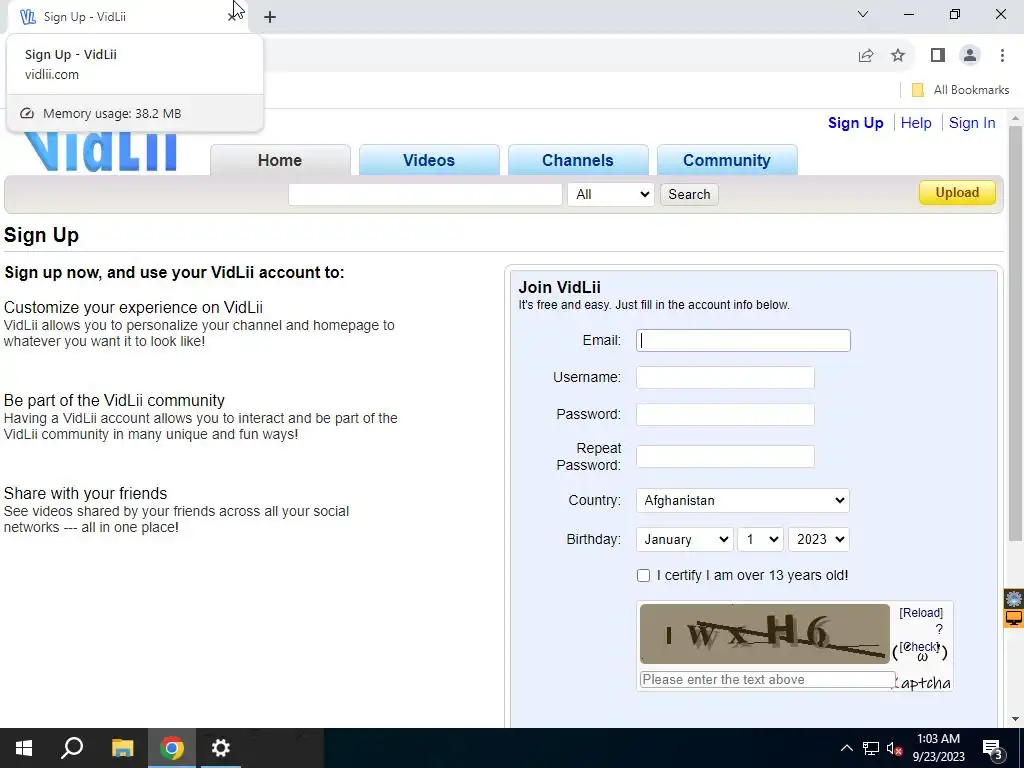Open the tab search chevron
Screen dimensions: 1024x768
coord(863,14)
